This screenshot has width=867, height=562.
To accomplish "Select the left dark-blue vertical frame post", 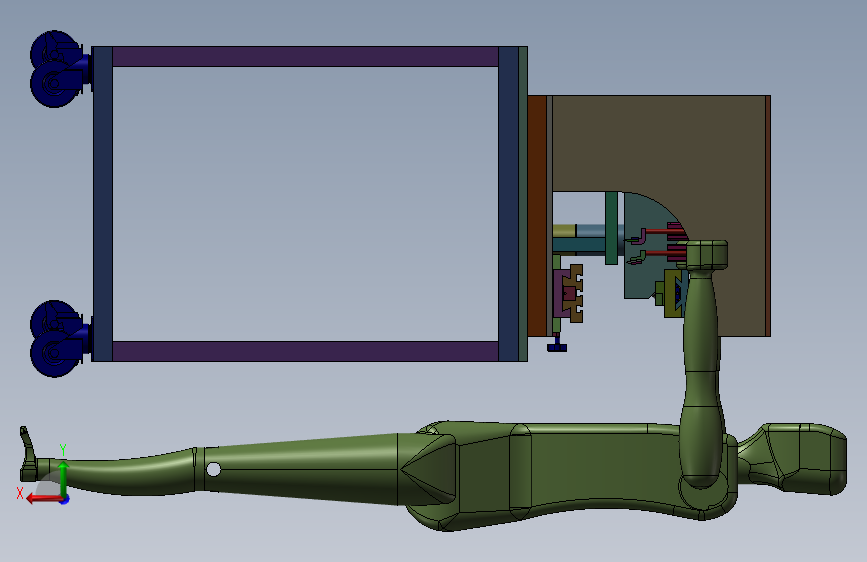I will pos(102,204).
